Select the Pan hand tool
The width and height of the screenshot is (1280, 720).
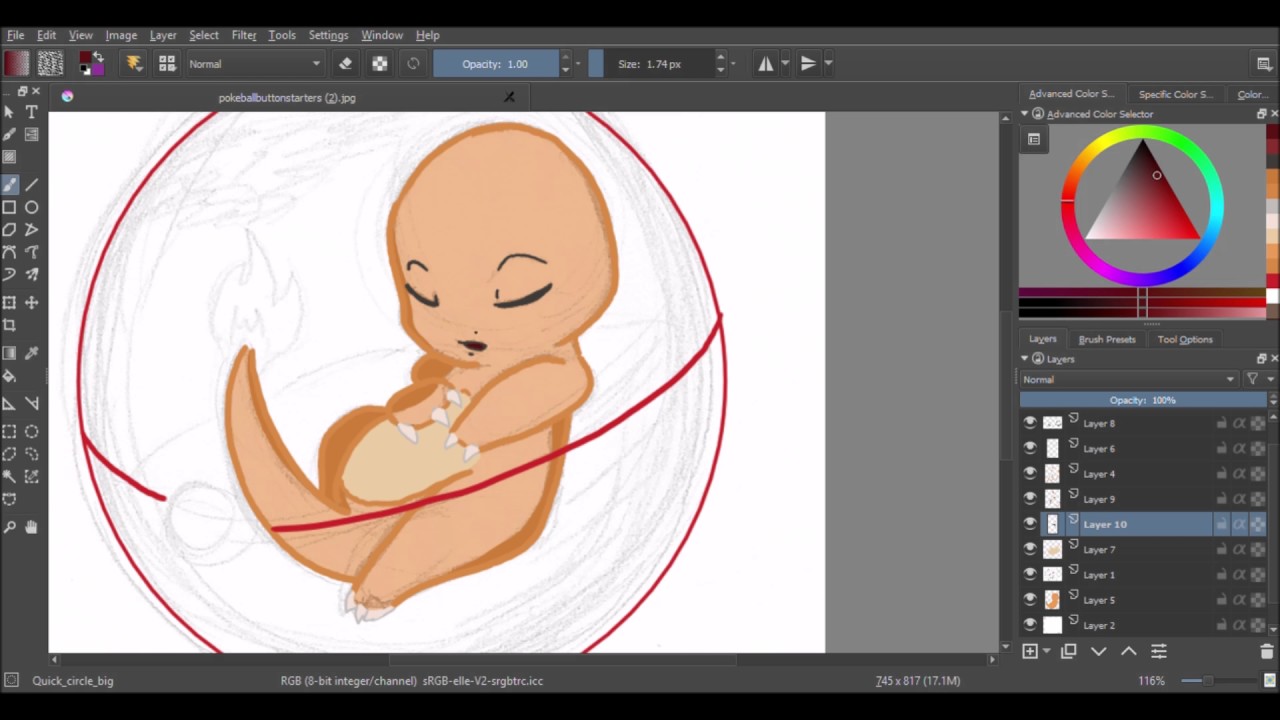(x=32, y=527)
